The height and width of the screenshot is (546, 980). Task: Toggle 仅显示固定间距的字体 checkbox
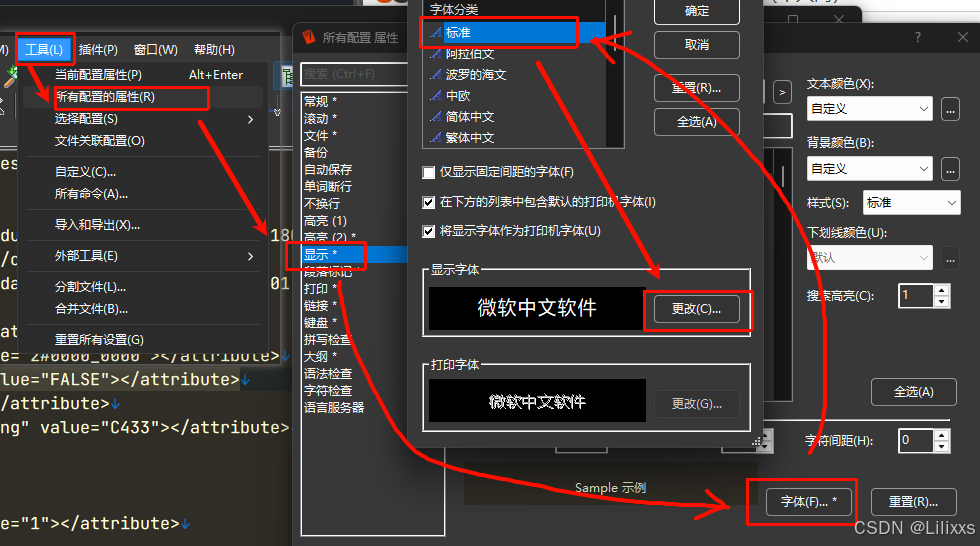(x=429, y=172)
